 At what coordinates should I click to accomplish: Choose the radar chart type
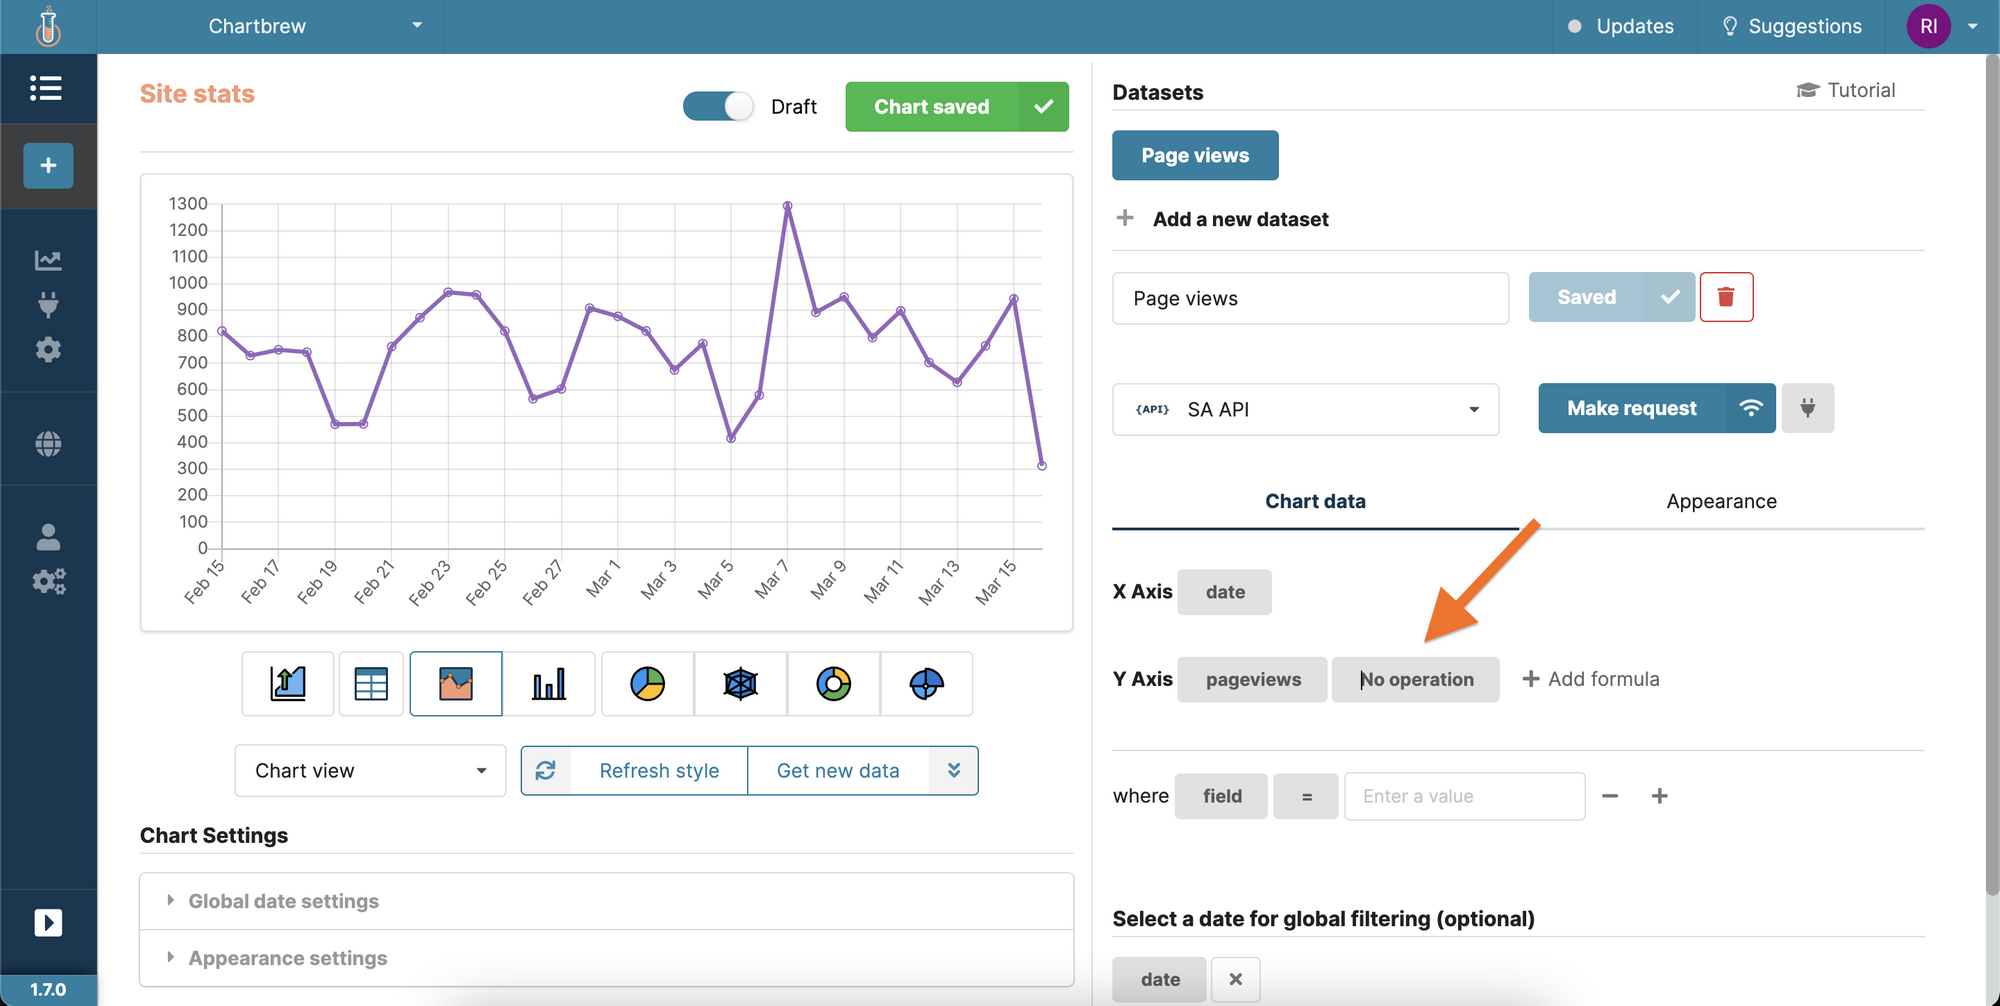point(740,684)
